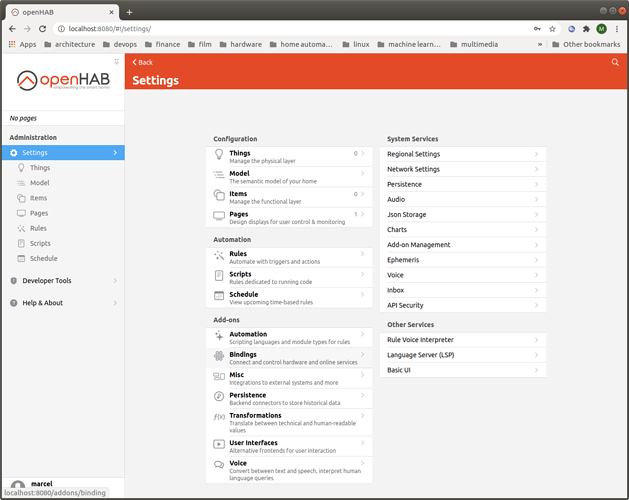Click the Pages monitor icon in Configuration
629x500 pixels.
pos(219,216)
